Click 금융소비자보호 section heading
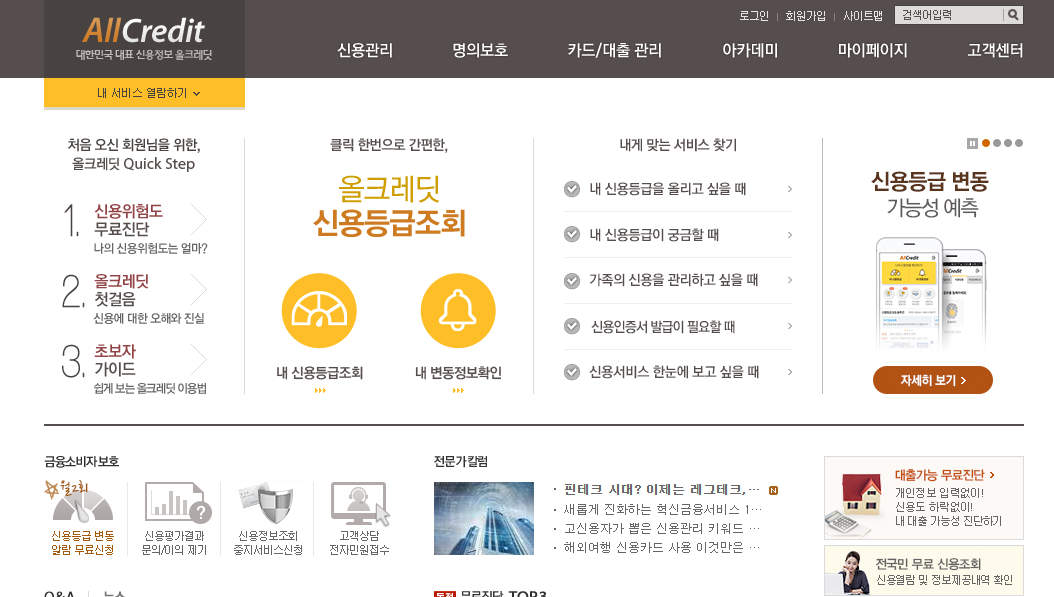1054x597 pixels. (81, 462)
